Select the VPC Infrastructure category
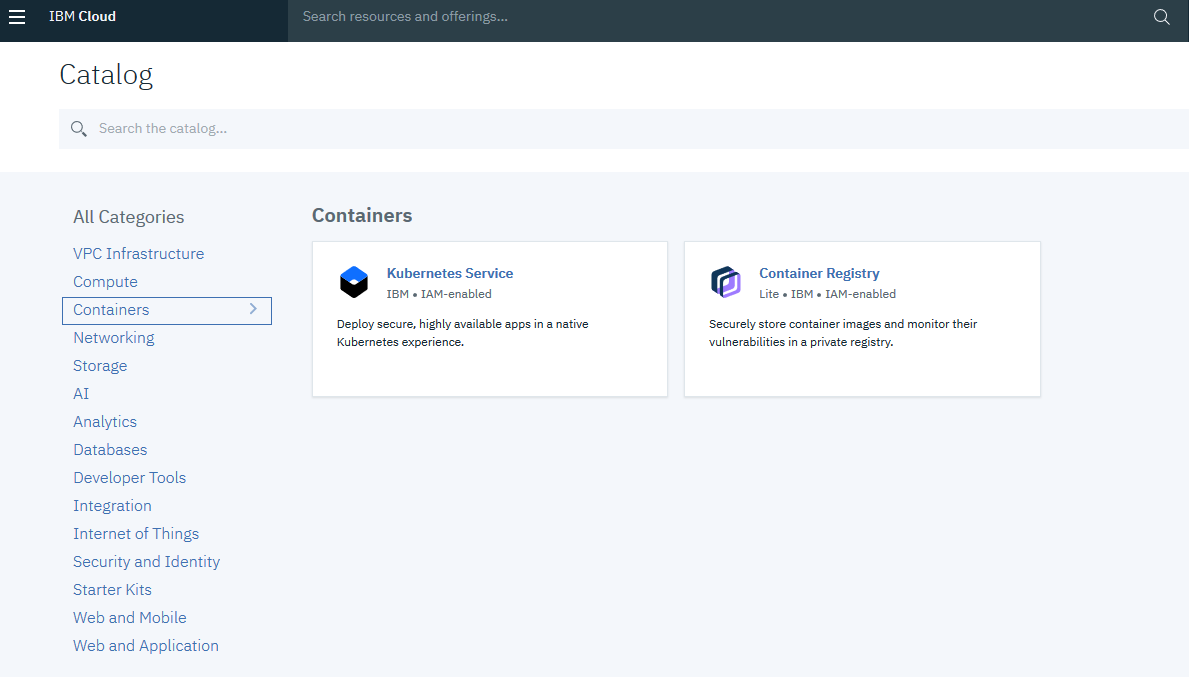This screenshot has width=1189, height=677. pos(138,254)
